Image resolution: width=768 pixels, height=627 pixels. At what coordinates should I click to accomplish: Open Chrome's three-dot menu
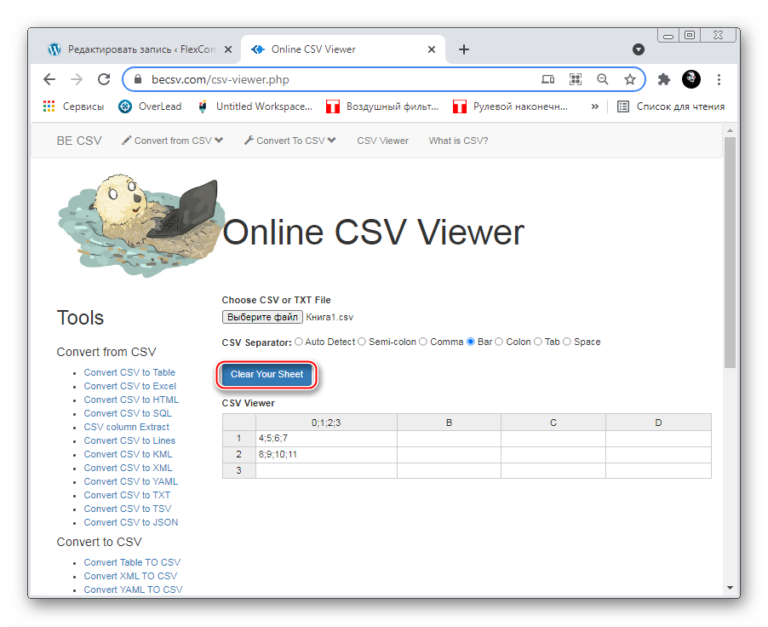[x=719, y=79]
